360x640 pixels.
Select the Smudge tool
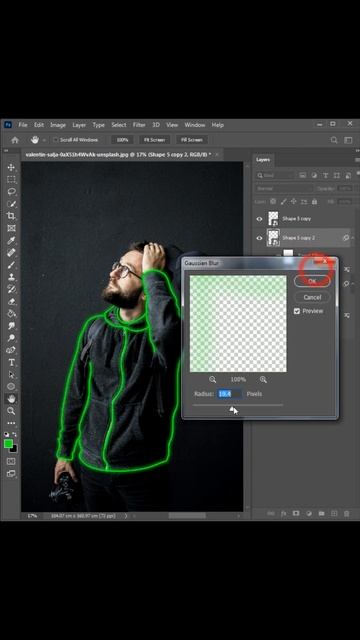11,326
